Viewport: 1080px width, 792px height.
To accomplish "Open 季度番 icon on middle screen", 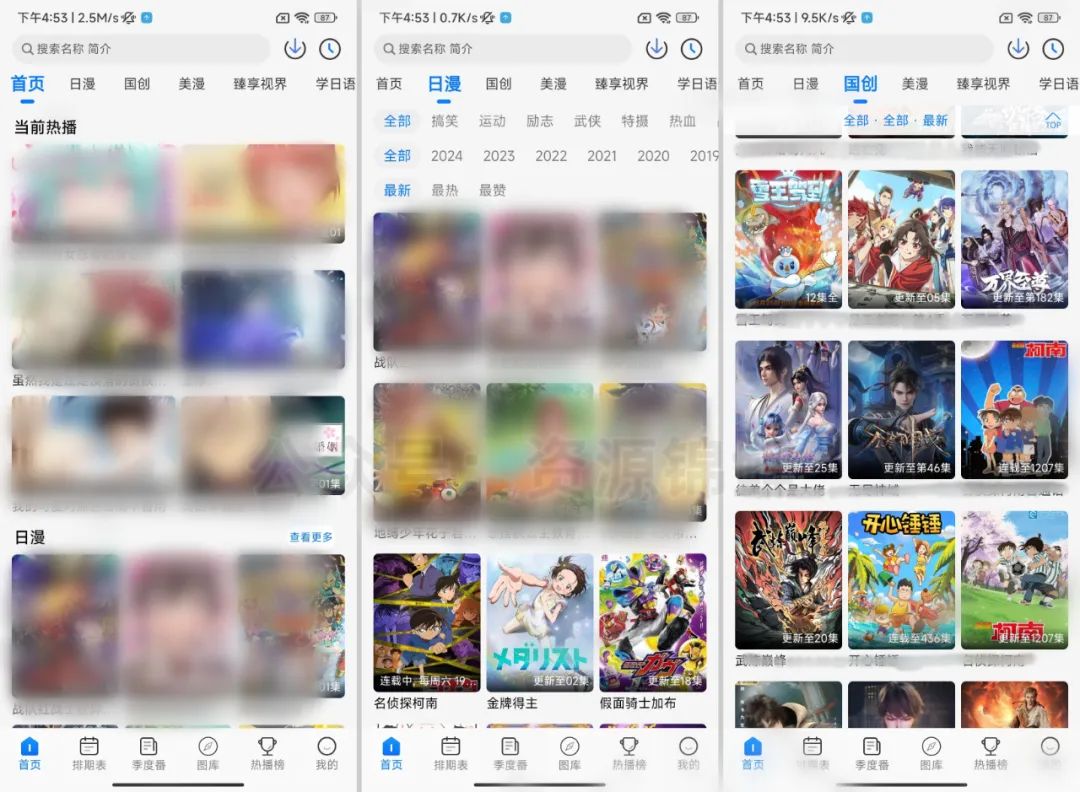I will point(510,747).
